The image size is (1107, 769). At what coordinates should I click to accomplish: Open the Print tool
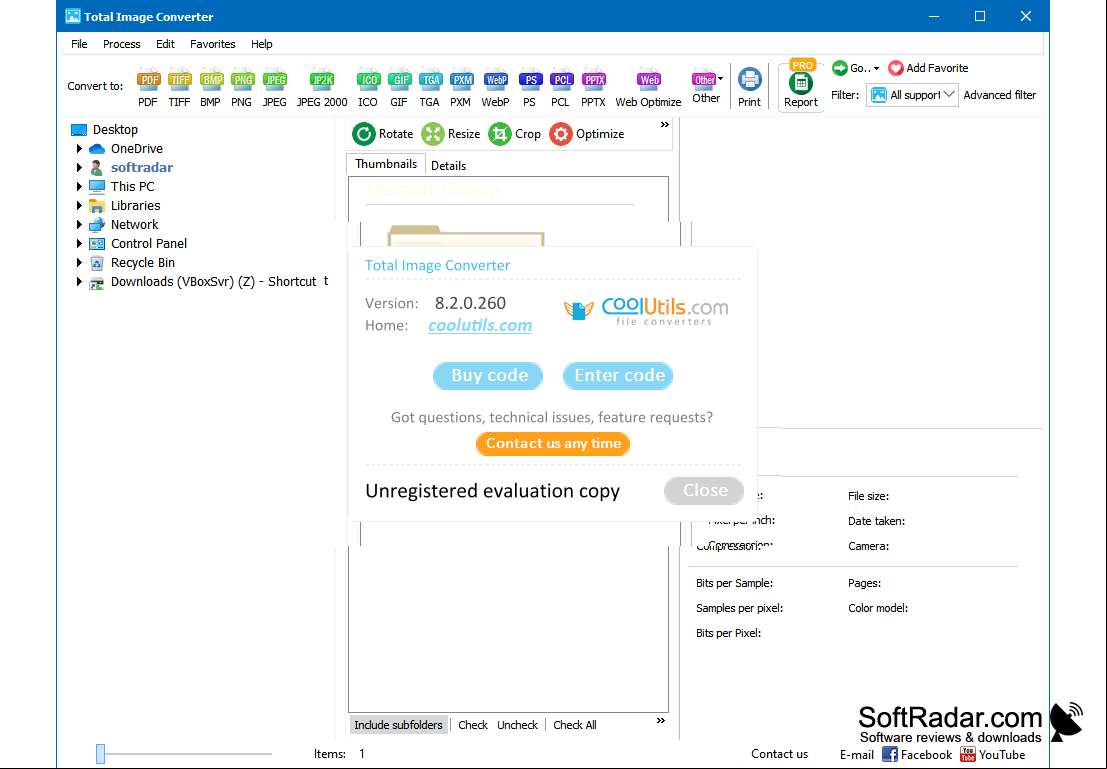point(749,87)
